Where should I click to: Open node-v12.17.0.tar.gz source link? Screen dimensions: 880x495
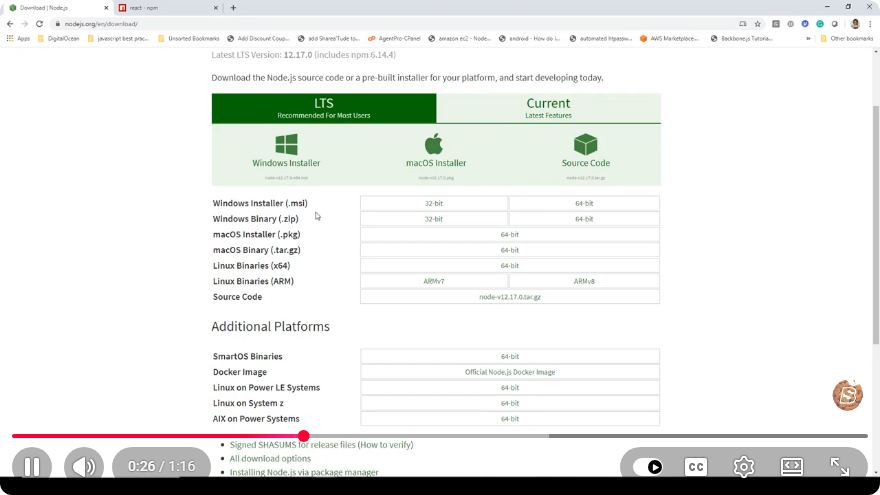510,297
